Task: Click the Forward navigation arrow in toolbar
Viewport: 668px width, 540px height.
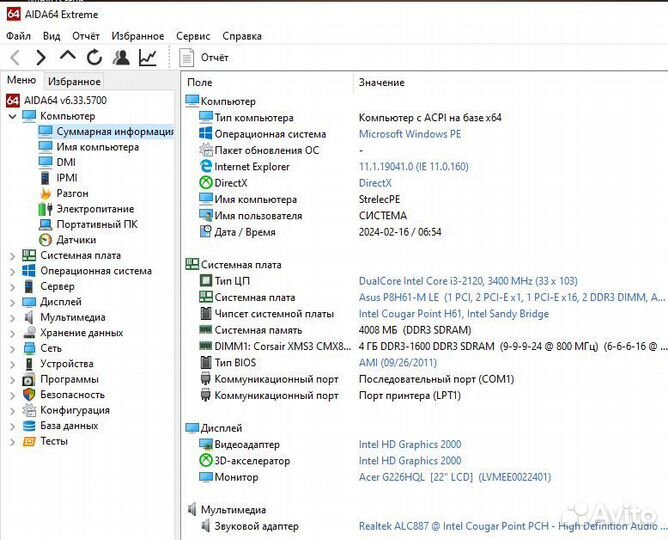Action: pyautogui.click(x=41, y=58)
